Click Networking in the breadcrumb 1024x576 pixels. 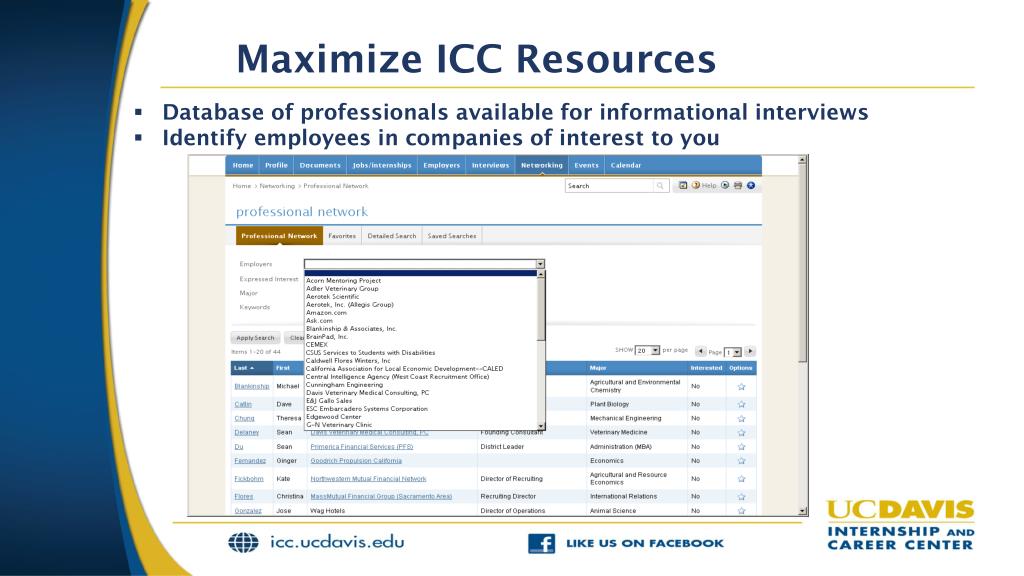[277, 186]
